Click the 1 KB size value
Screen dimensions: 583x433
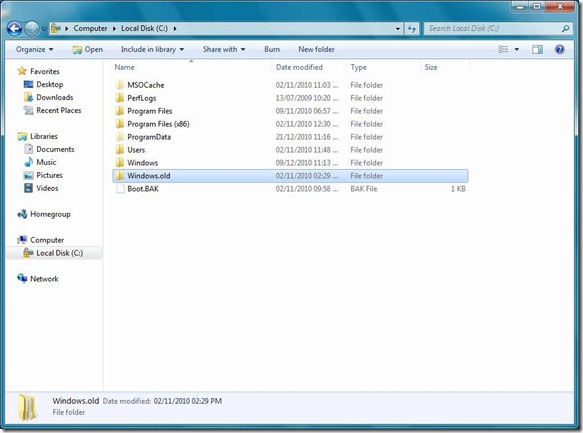[458, 189]
